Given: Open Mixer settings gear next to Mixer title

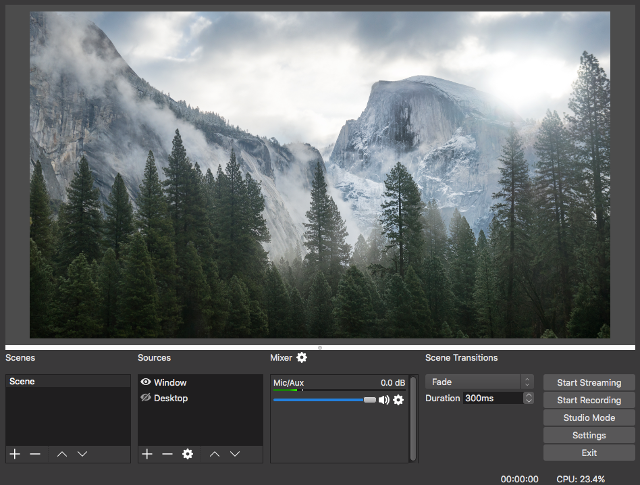Looking at the screenshot, I should click(302, 358).
